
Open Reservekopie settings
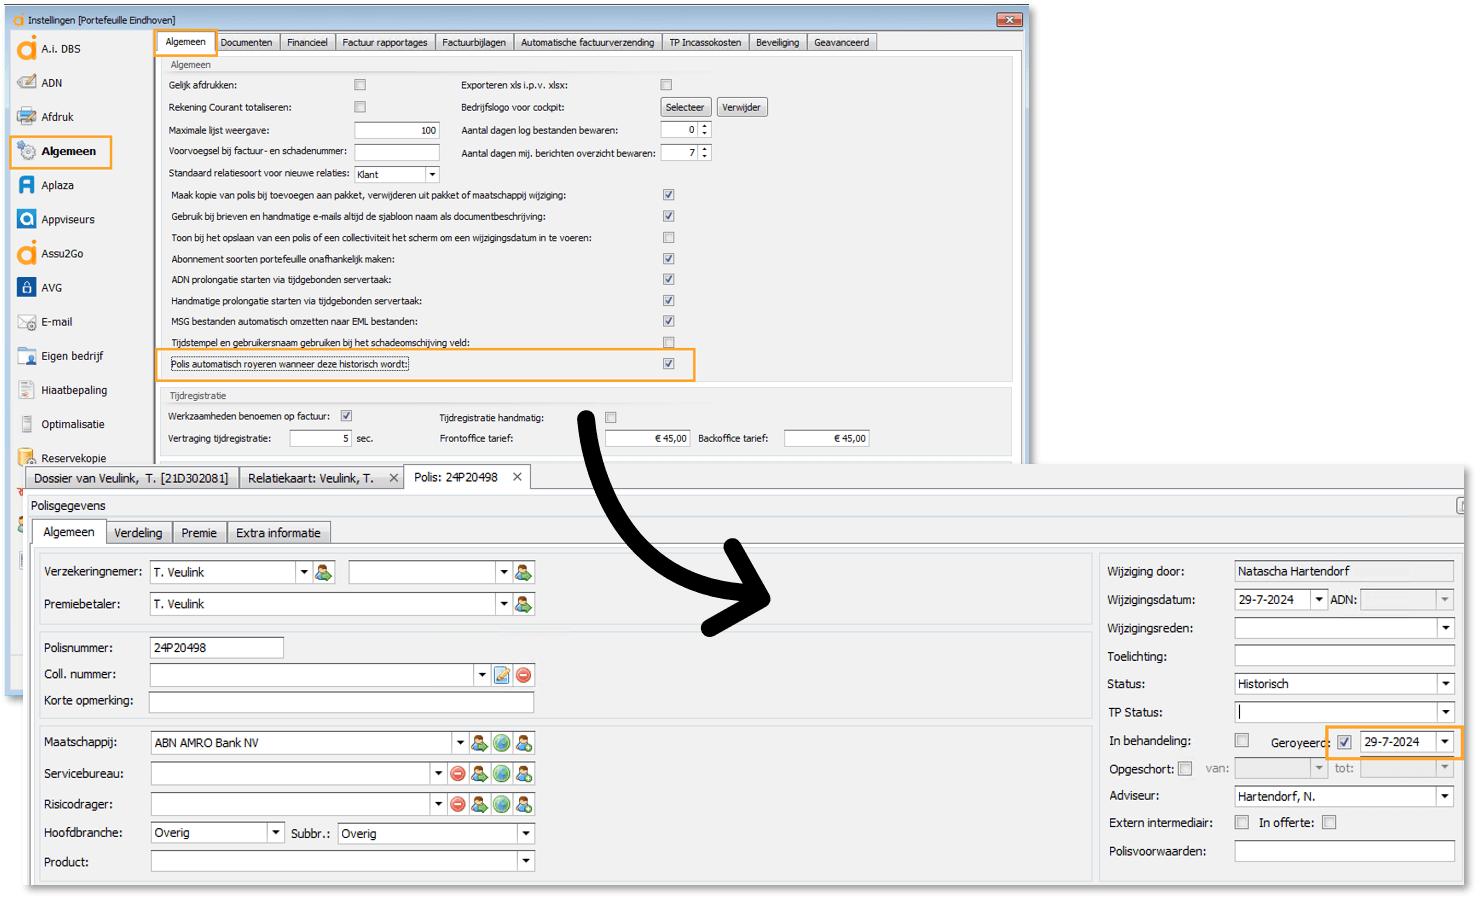click(60, 458)
